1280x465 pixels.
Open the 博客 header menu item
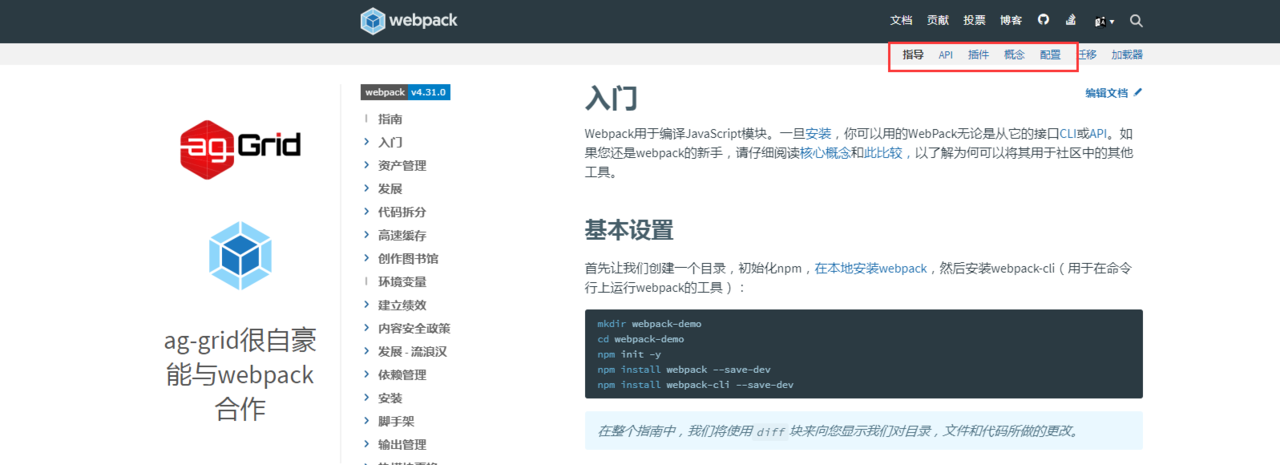(x=1011, y=21)
